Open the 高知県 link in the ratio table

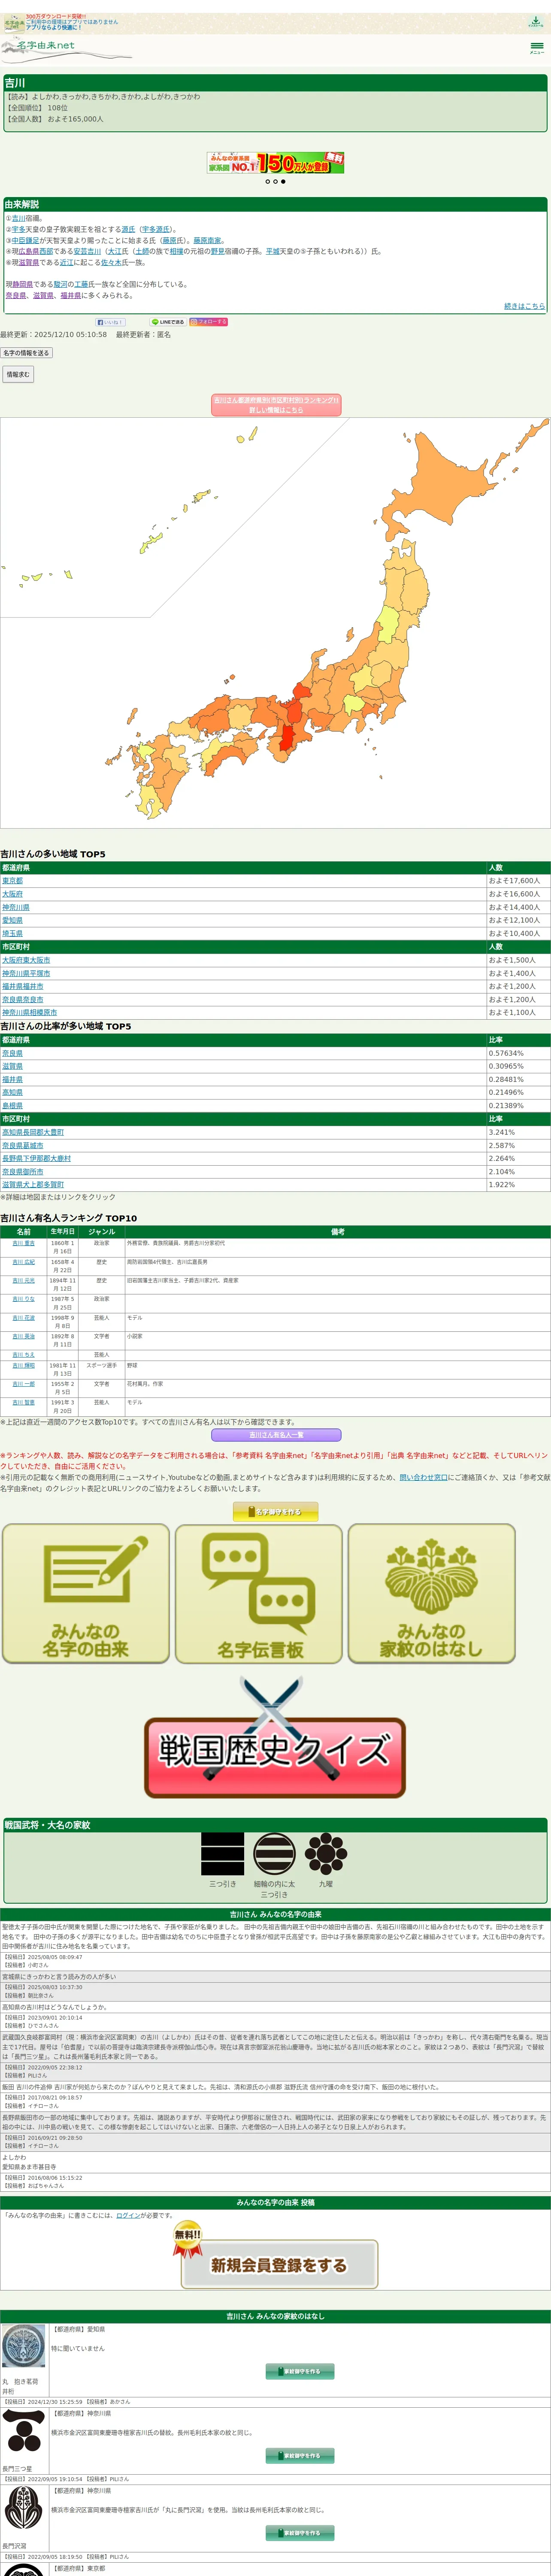pyautogui.click(x=12, y=1092)
